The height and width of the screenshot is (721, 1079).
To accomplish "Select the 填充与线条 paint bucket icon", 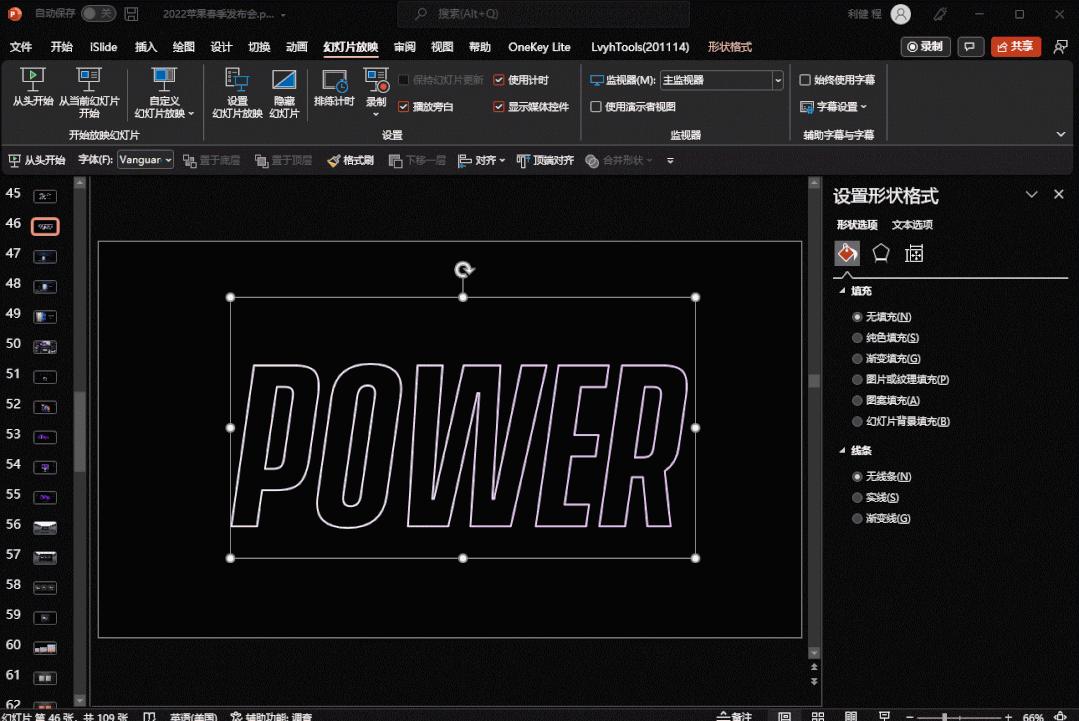I will 847,253.
